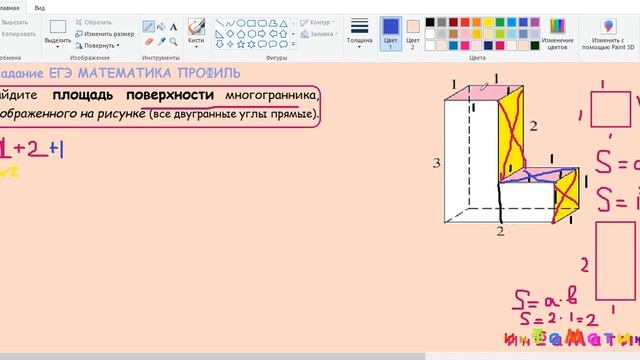Choose the down arrow shape
Viewport: 640px width, 360px height.
pyautogui.click(x=220, y=44)
